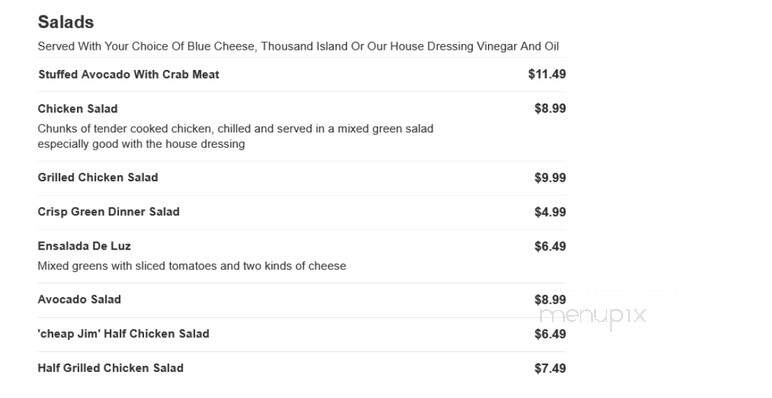
Task: Click the $8.99 Avocado Salad price
Action: click(x=550, y=299)
